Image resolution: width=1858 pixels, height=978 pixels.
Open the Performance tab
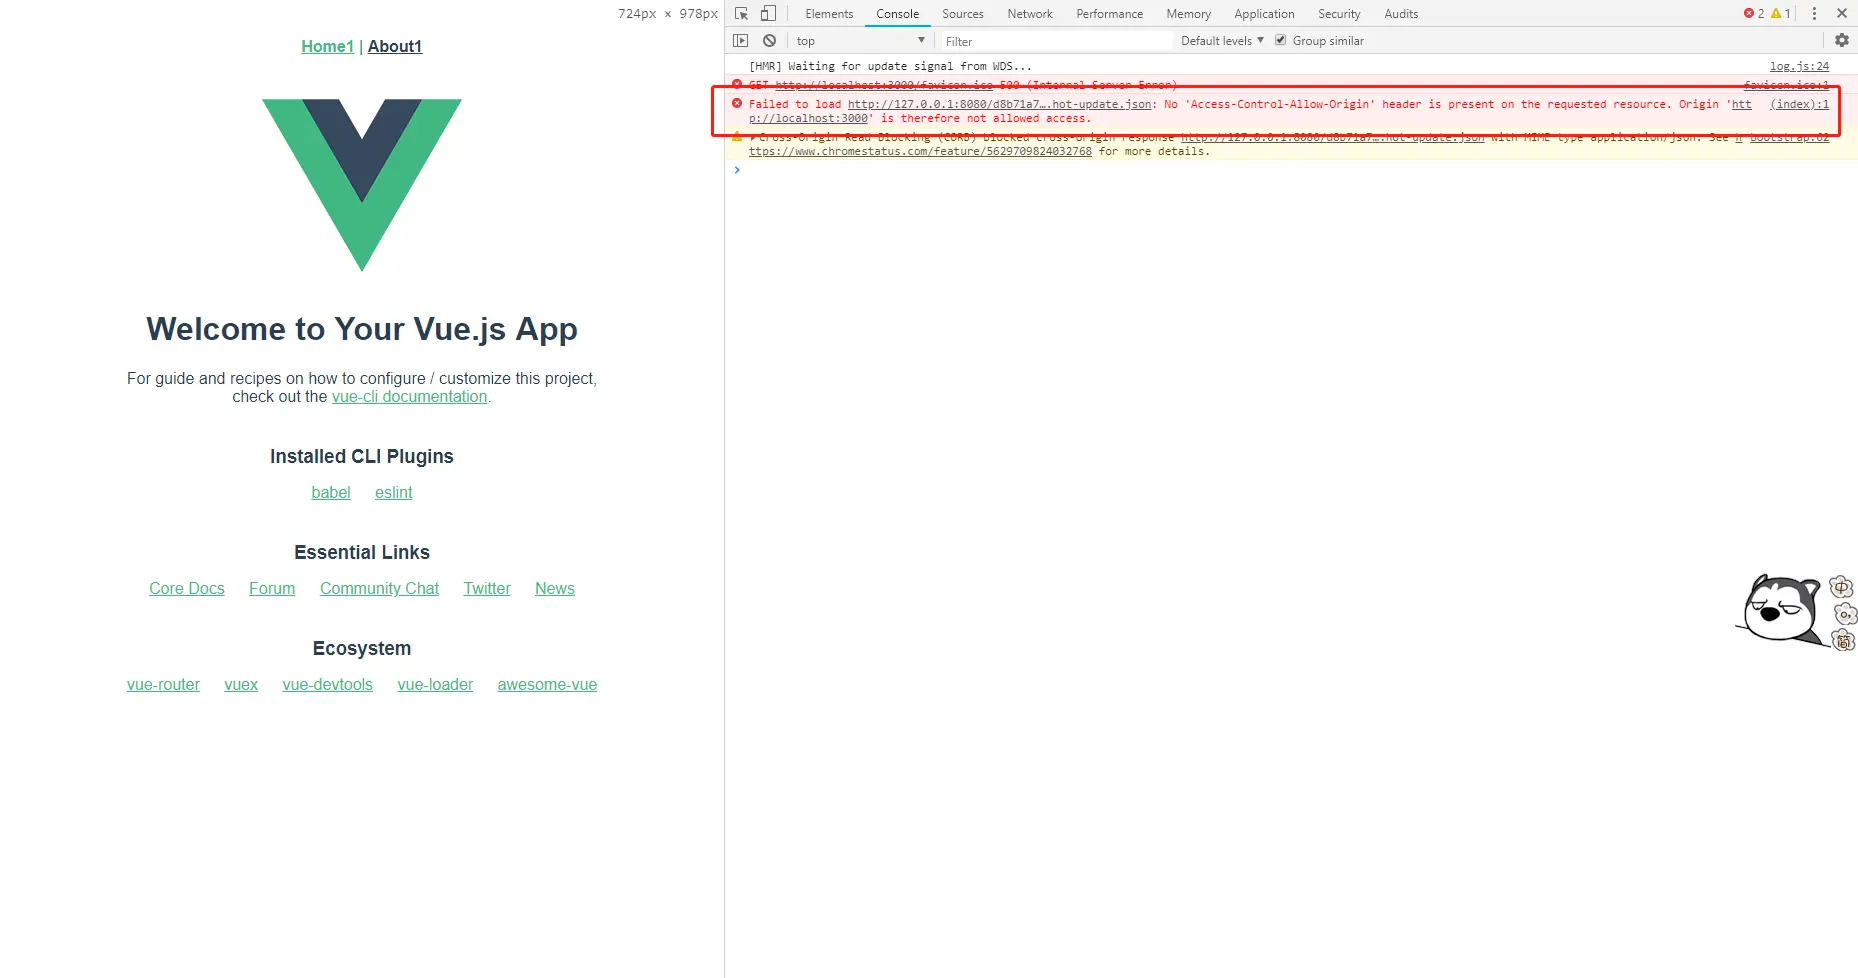point(1110,14)
